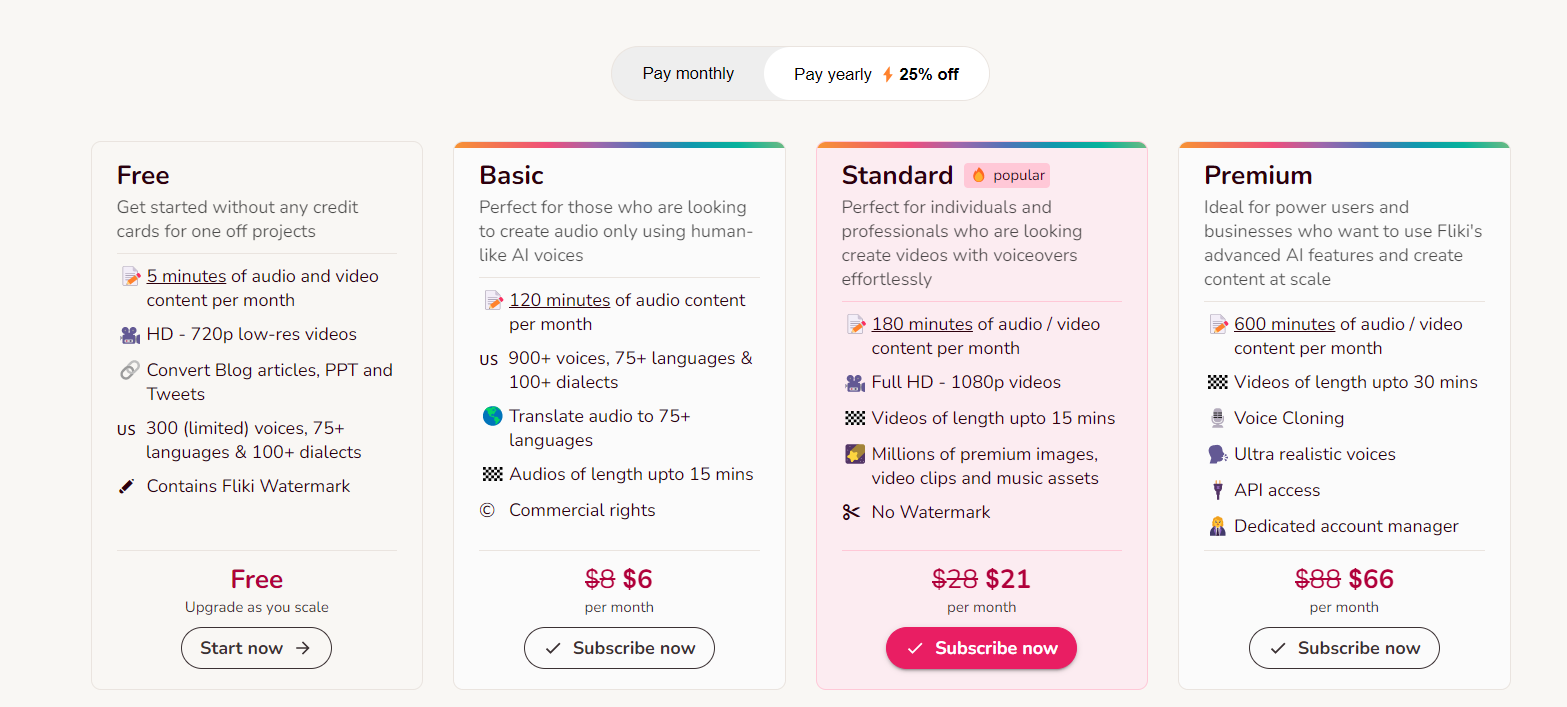Select the Pay yearly 25% off option
Viewport: 1567px width, 707px height.
[x=876, y=74]
